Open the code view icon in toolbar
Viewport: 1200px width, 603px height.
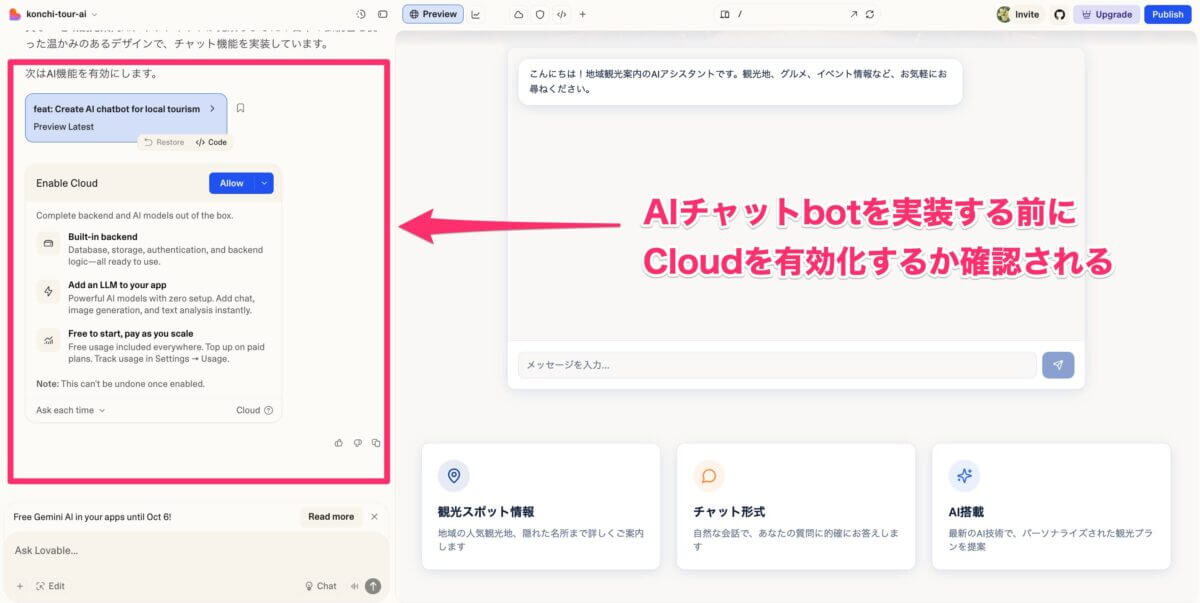561,15
